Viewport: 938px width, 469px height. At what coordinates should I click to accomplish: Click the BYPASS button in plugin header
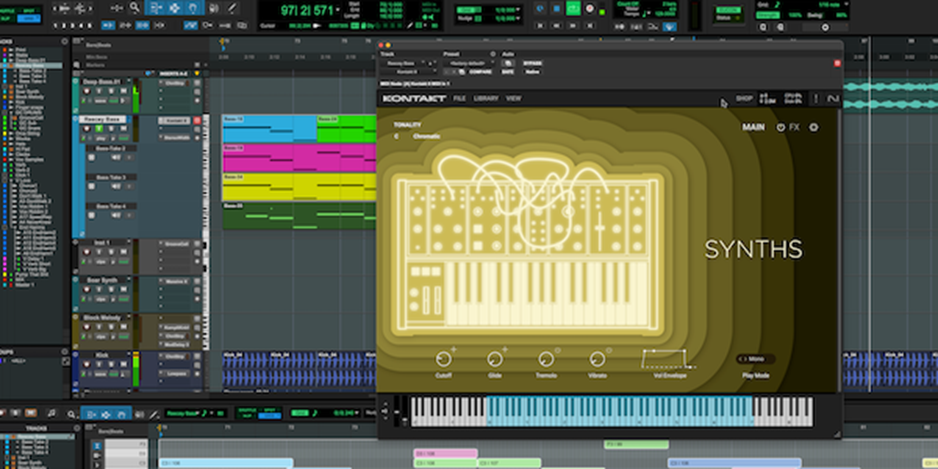[532, 63]
